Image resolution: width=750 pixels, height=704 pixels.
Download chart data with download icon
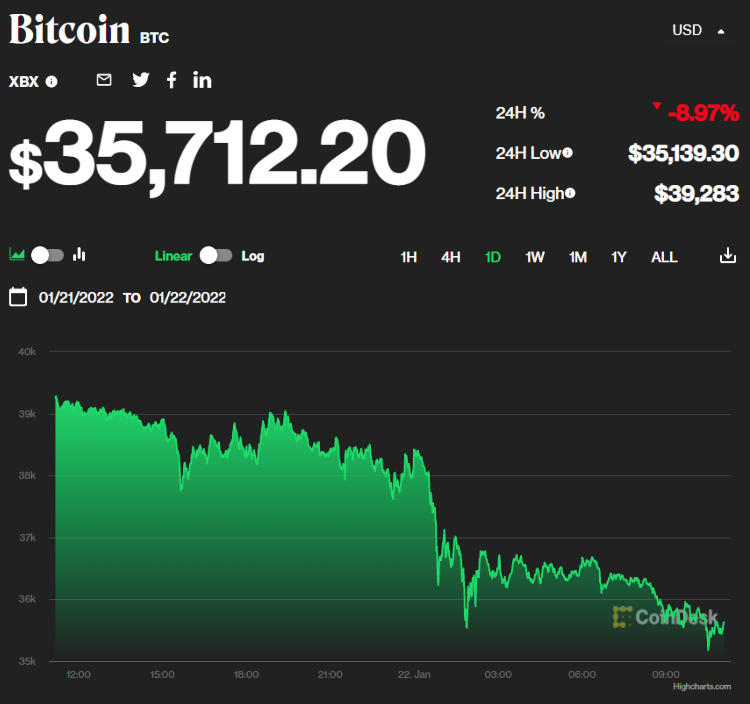[727, 256]
